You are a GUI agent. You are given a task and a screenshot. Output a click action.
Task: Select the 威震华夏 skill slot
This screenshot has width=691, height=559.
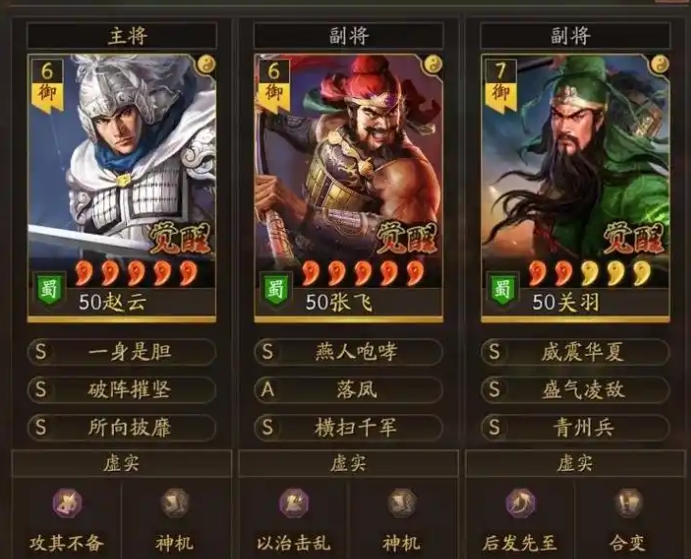[575, 352]
